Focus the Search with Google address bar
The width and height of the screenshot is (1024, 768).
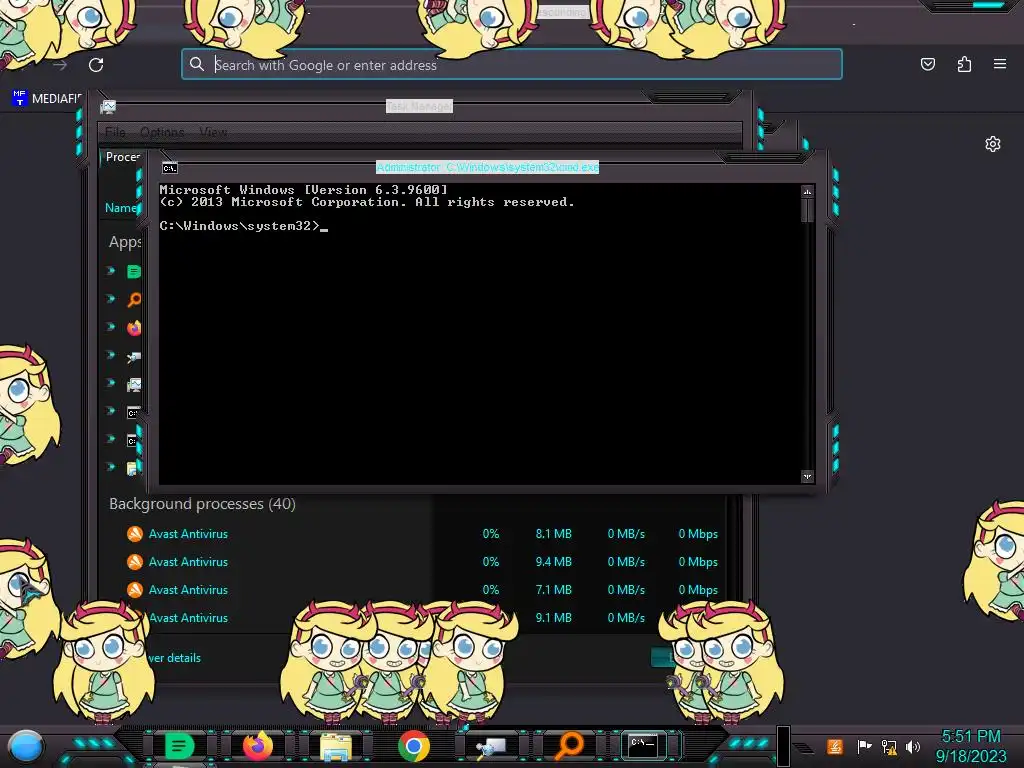pyautogui.click(x=511, y=64)
